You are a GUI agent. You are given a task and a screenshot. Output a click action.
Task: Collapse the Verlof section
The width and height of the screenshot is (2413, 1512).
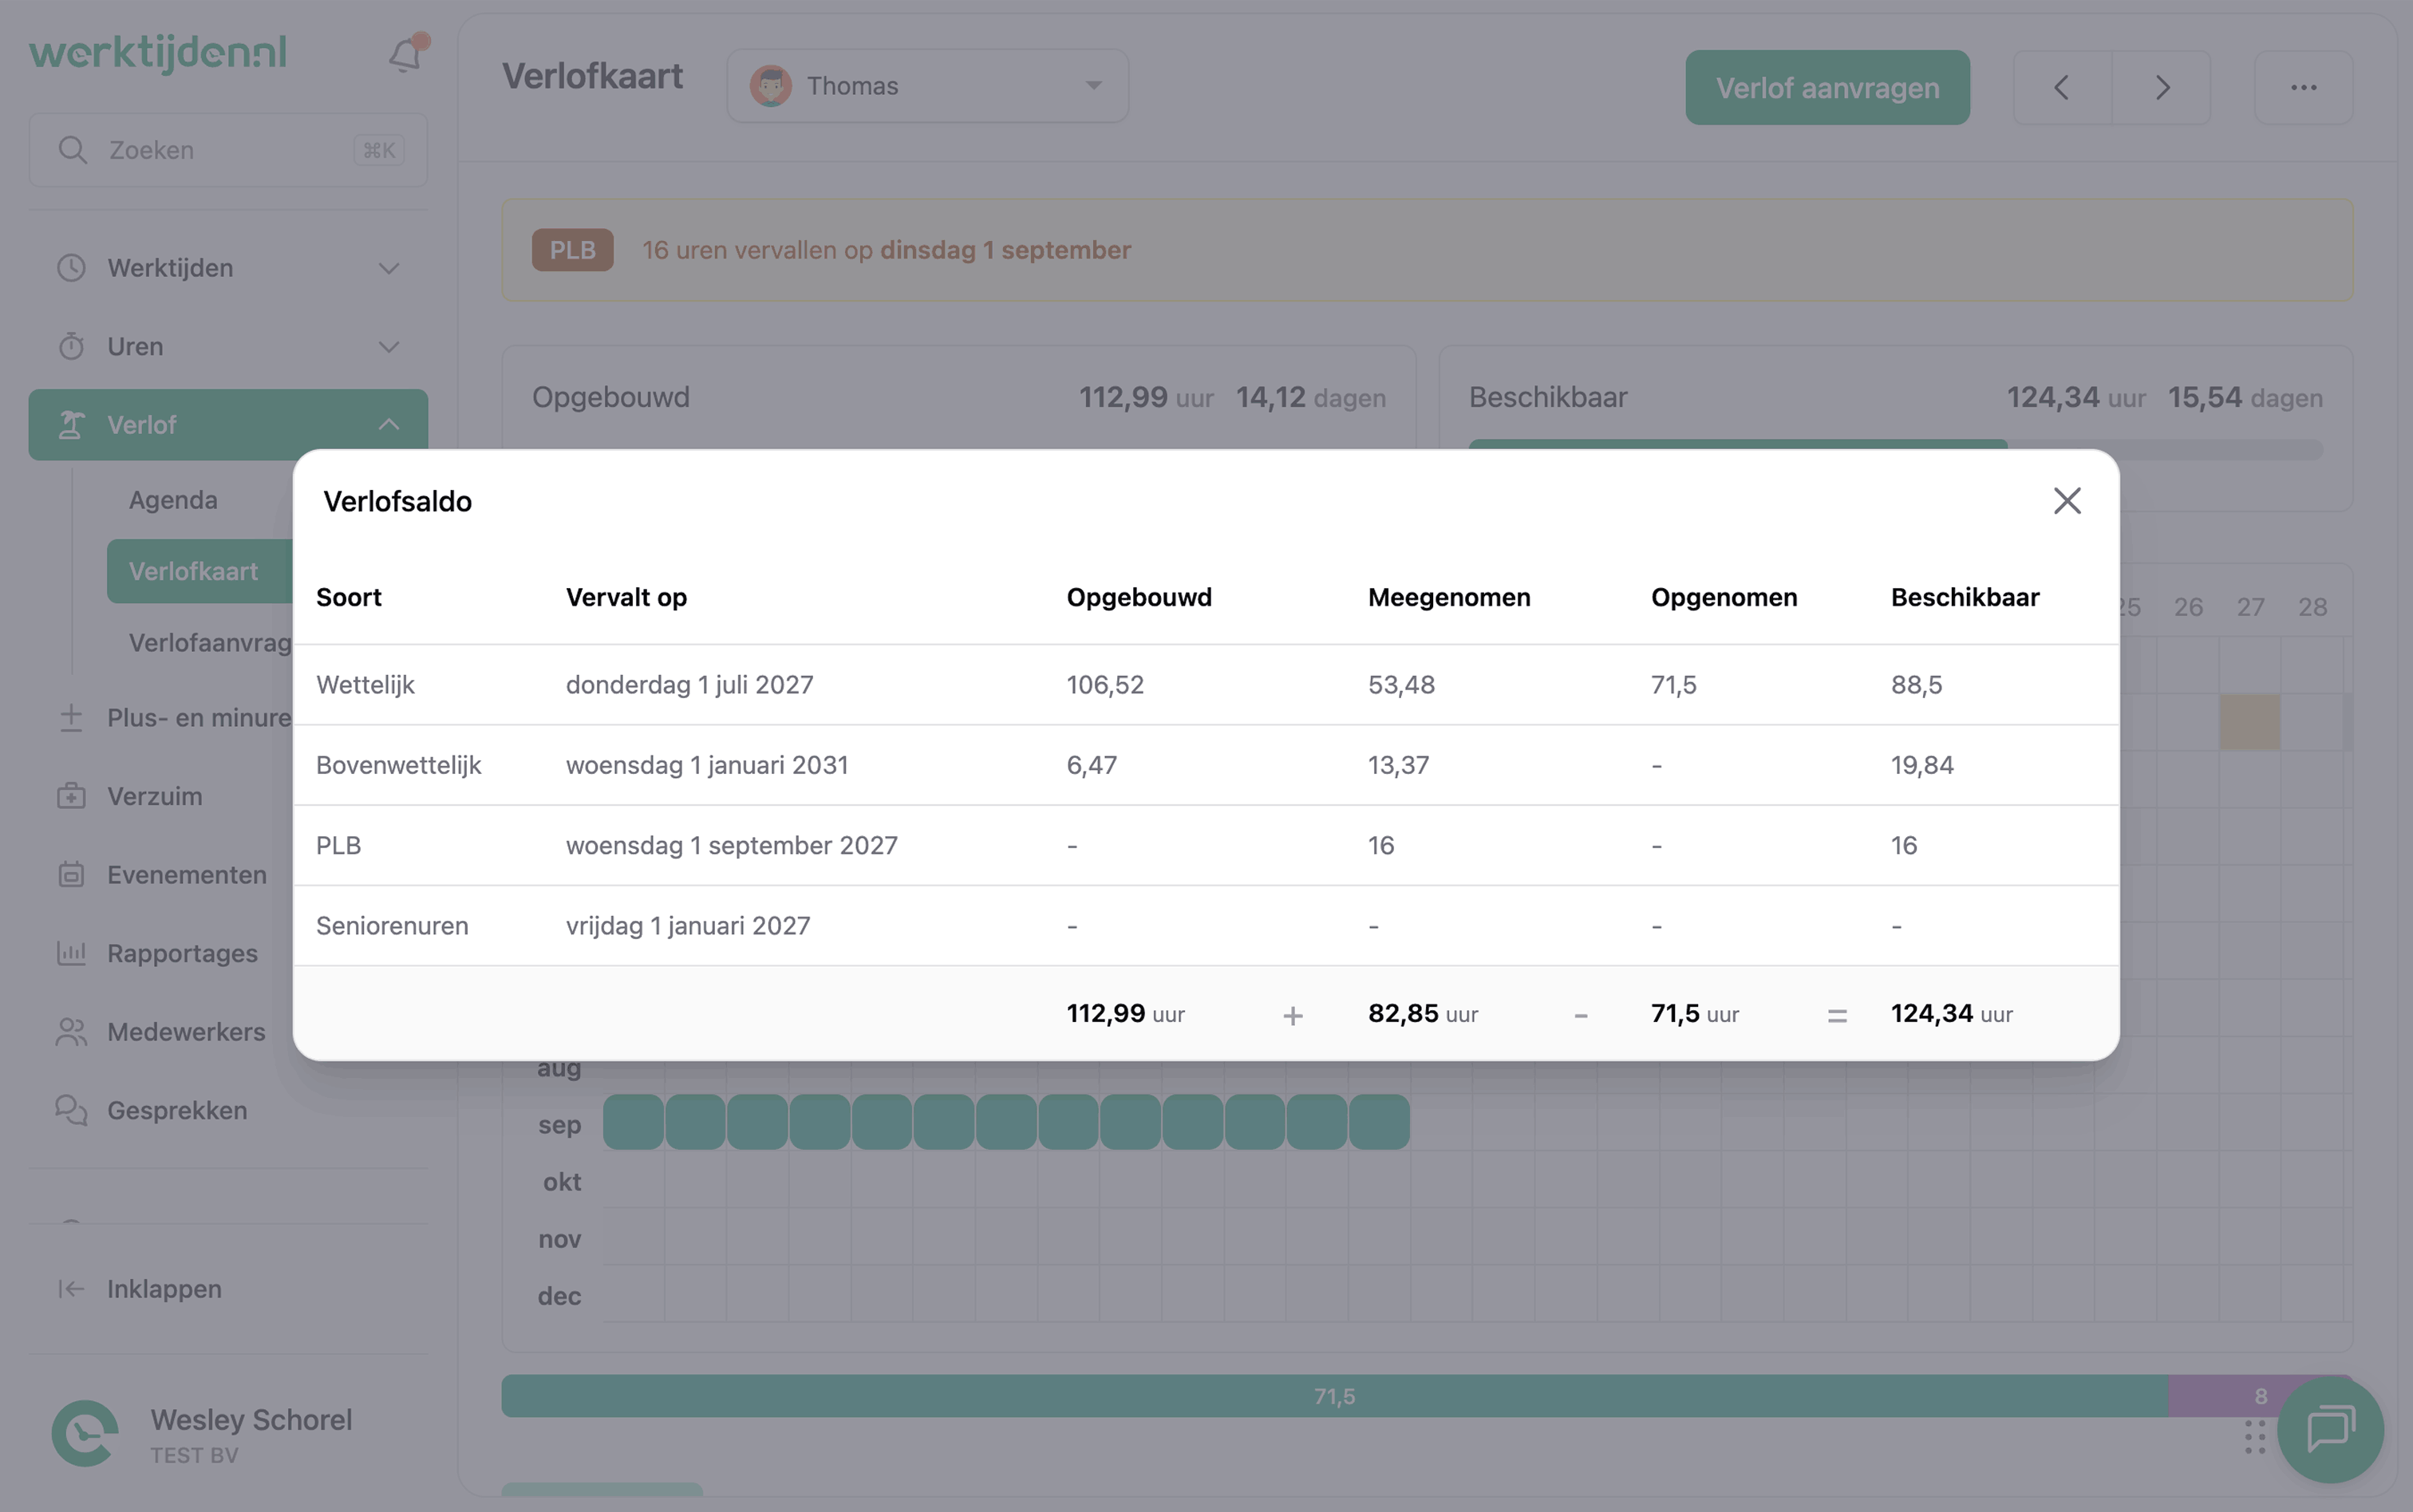pyautogui.click(x=389, y=424)
